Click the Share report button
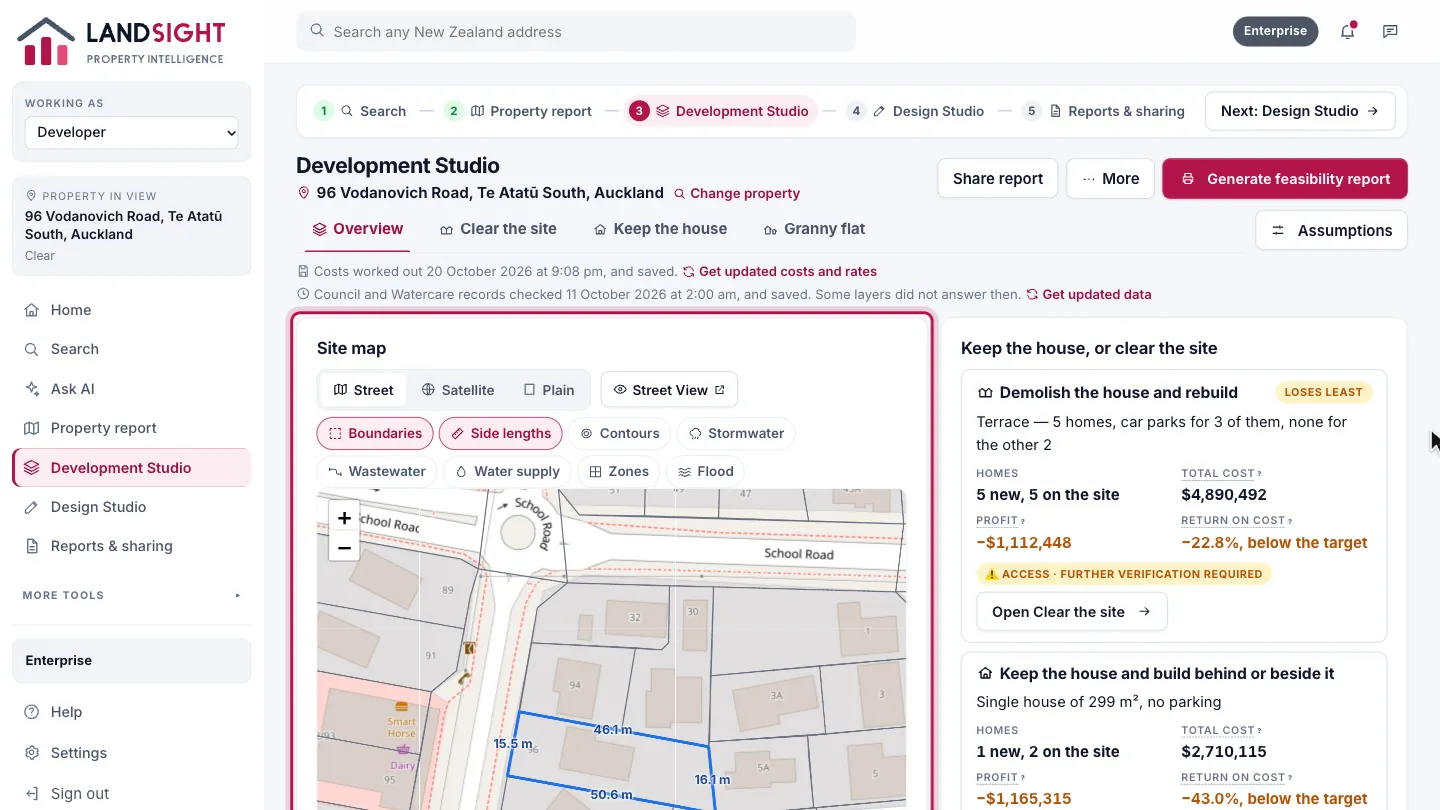 [x=997, y=179]
